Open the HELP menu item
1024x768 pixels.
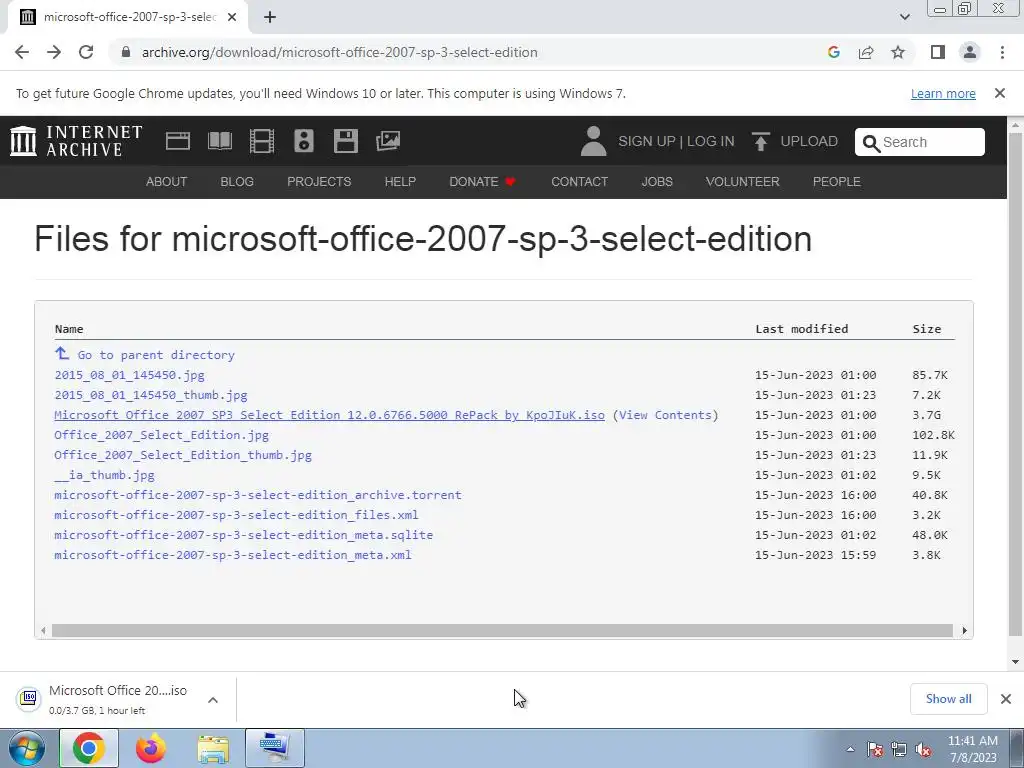tap(400, 182)
